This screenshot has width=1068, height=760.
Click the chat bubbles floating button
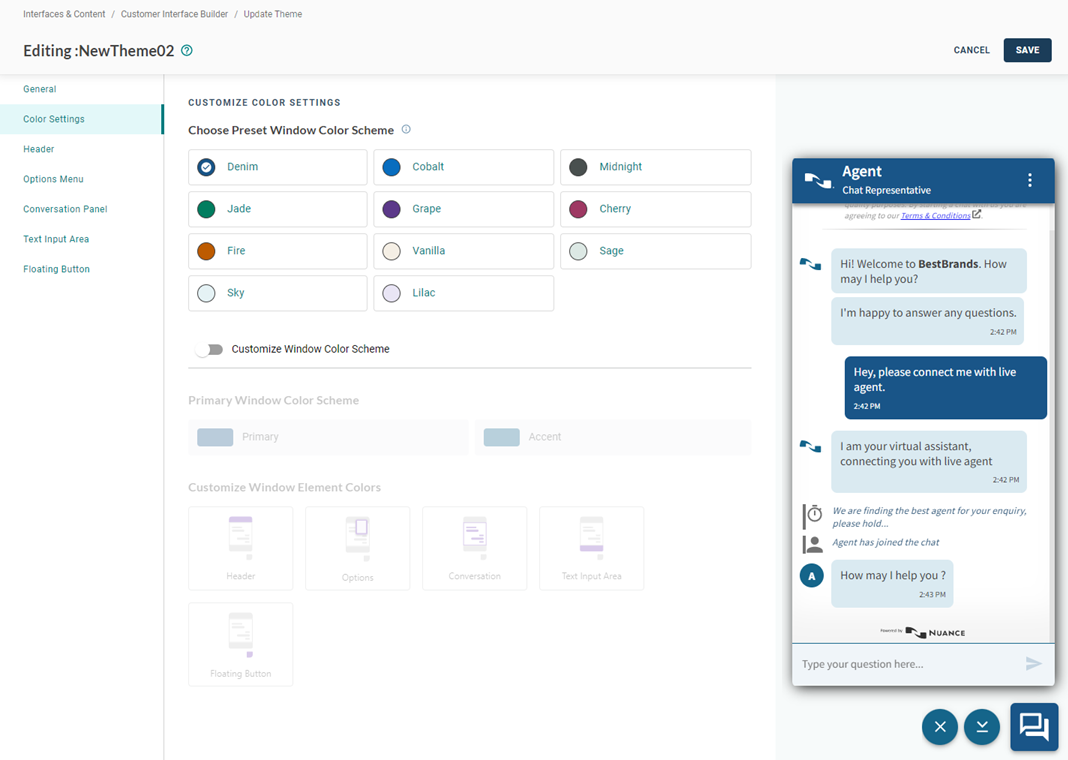tap(1034, 727)
